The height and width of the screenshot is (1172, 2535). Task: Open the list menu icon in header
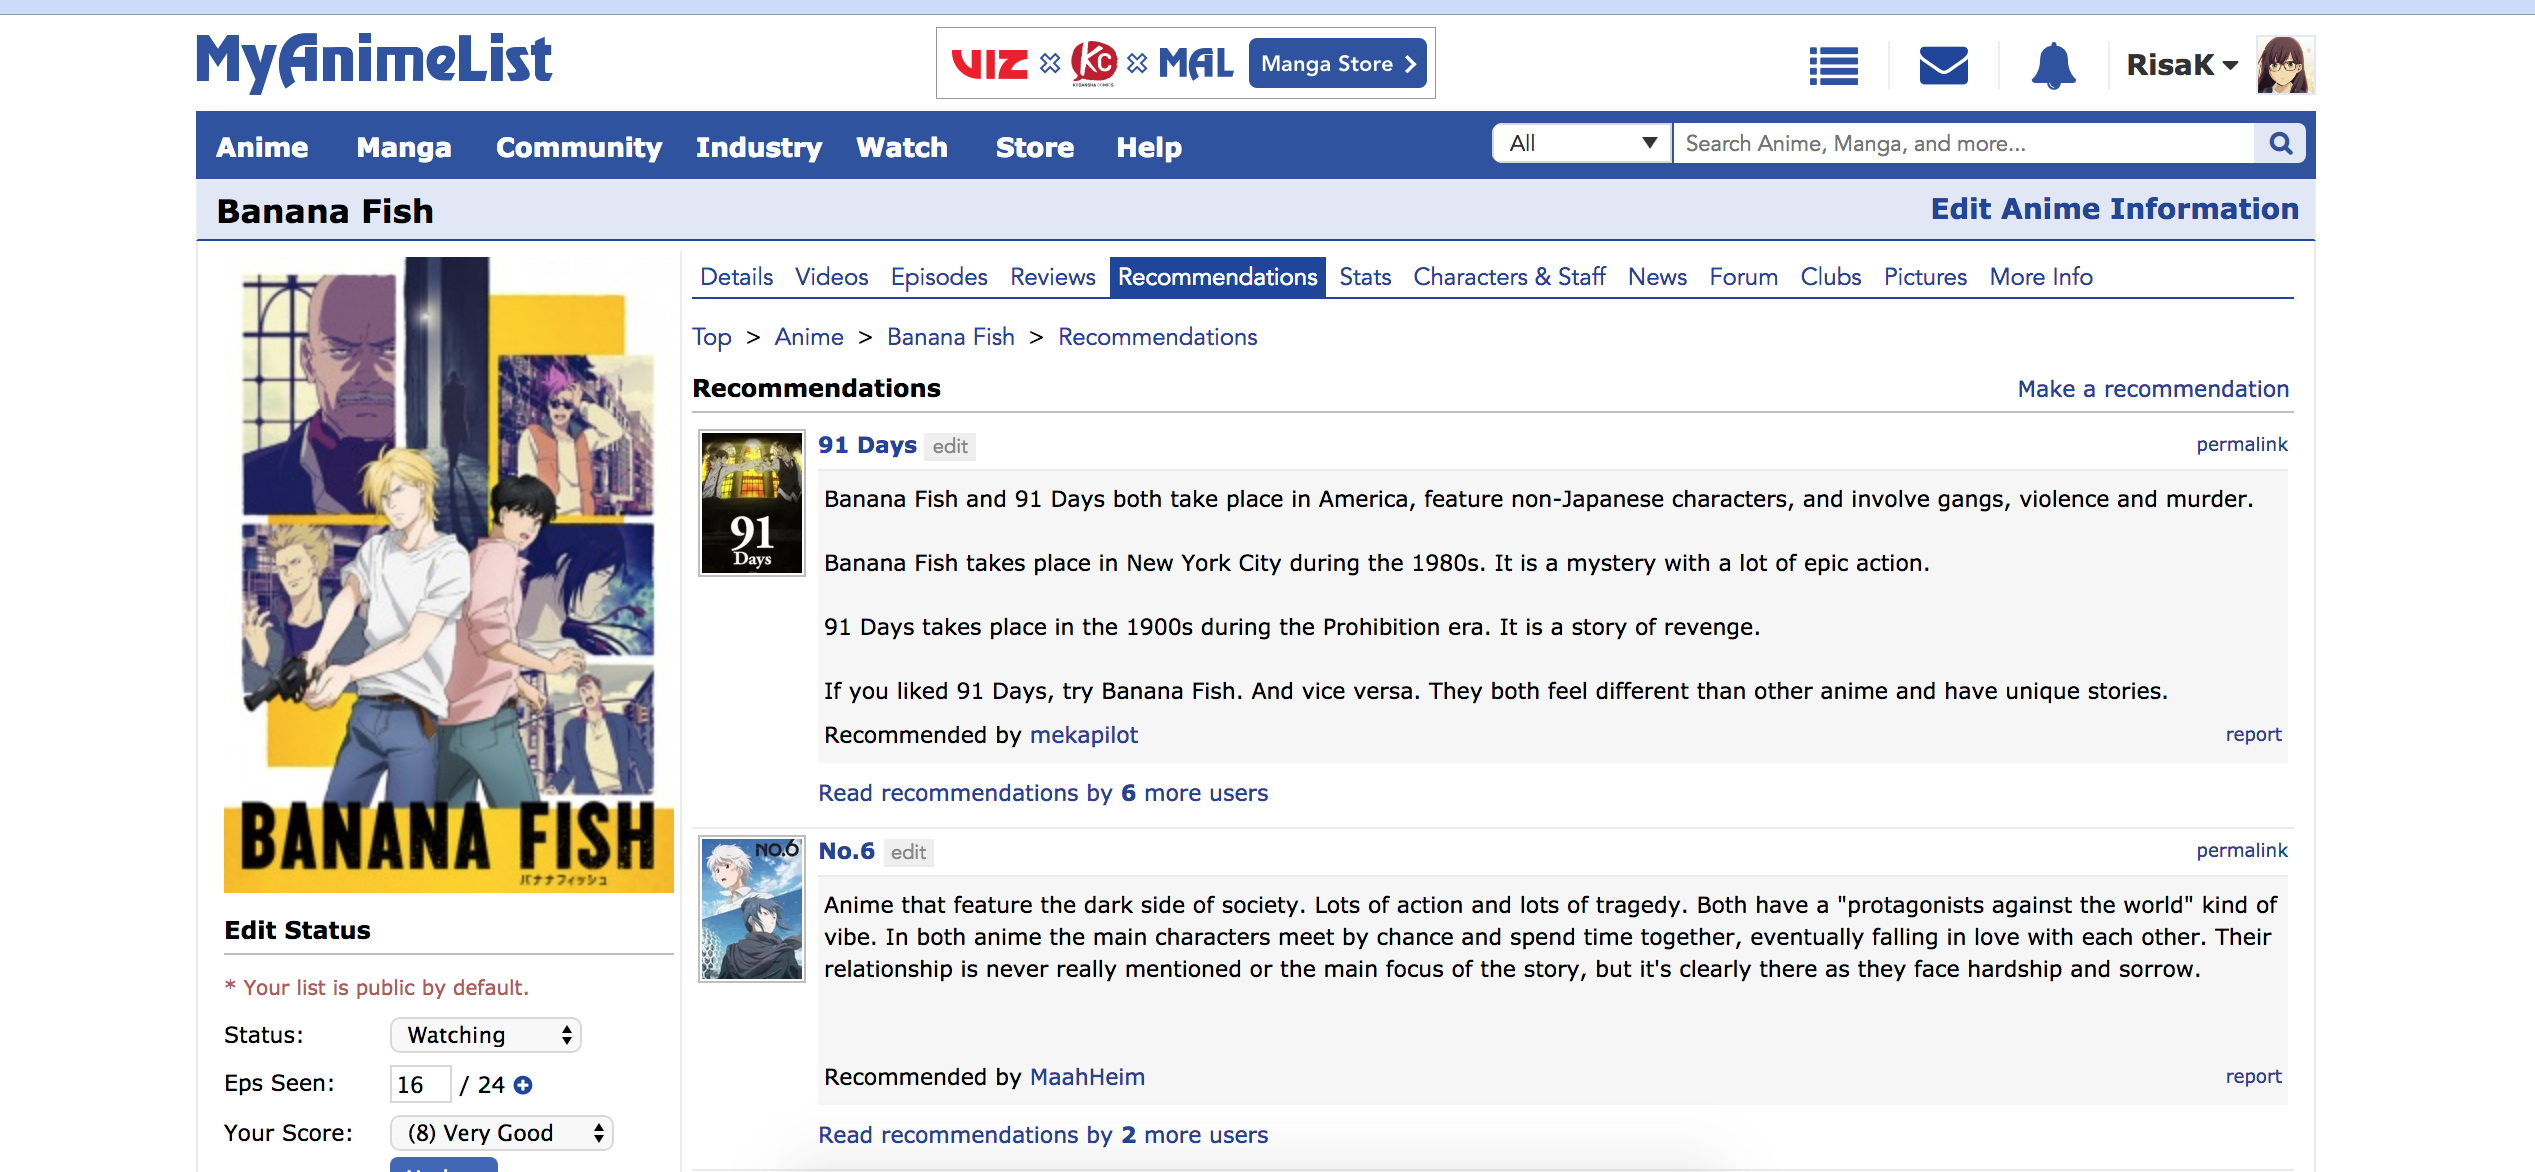pos(1833,66)
